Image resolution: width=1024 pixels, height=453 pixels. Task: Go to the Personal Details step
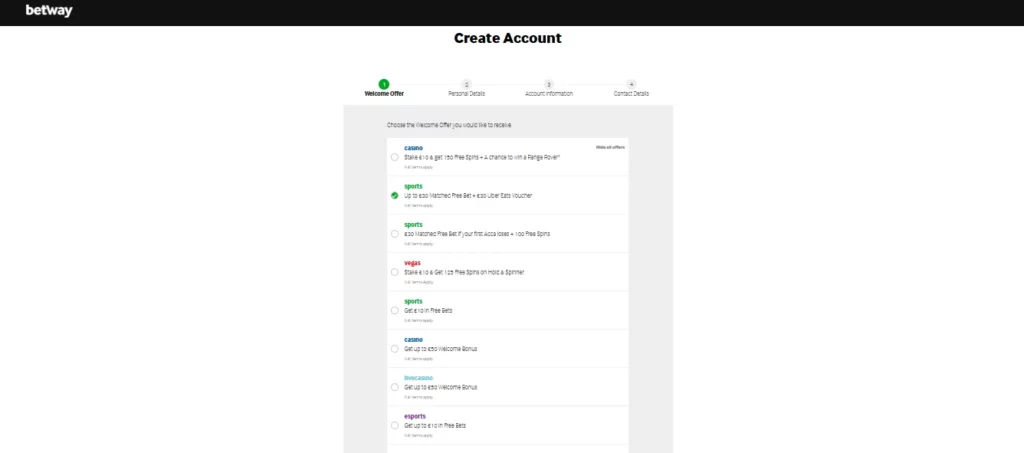click(466, 88)
